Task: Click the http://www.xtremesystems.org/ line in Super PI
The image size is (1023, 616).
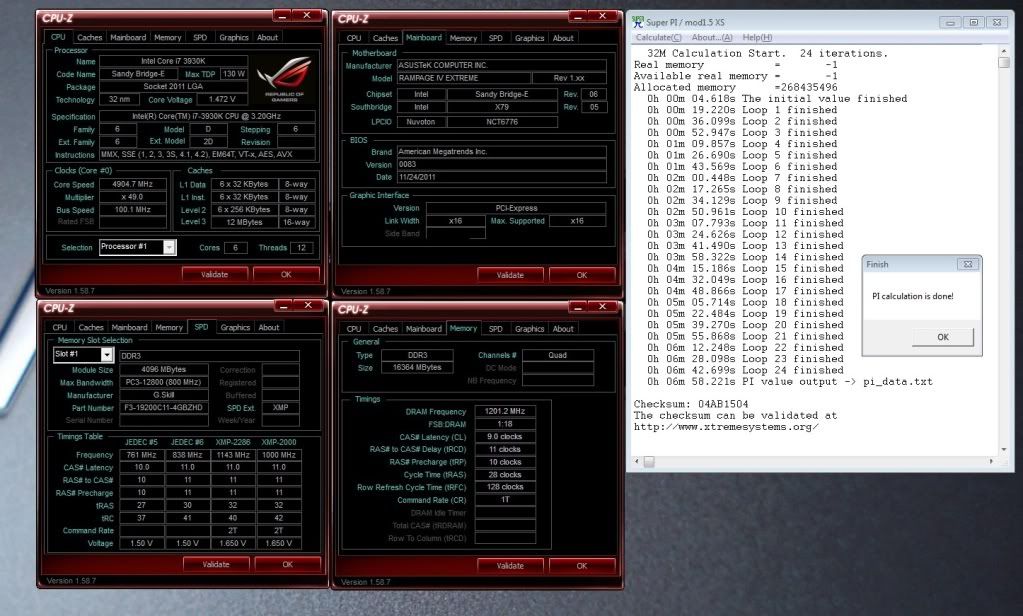Action: [725, 427]
